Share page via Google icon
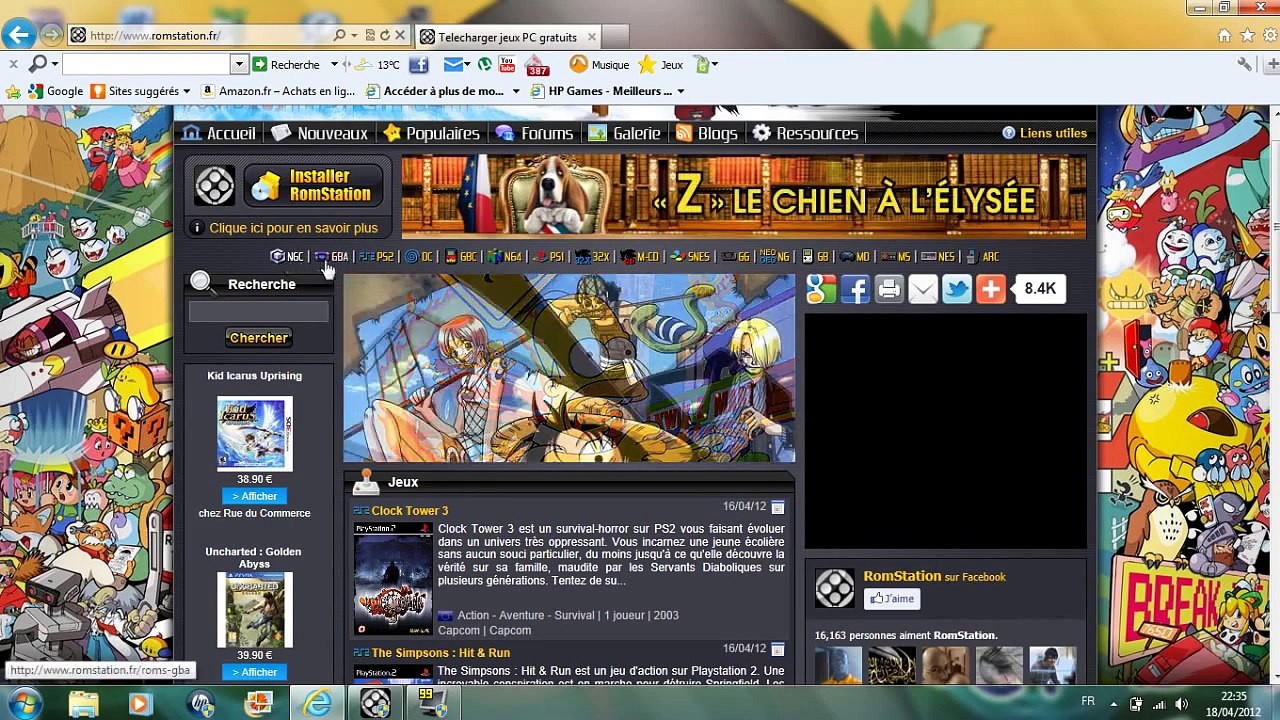 [x=821, y=289]
